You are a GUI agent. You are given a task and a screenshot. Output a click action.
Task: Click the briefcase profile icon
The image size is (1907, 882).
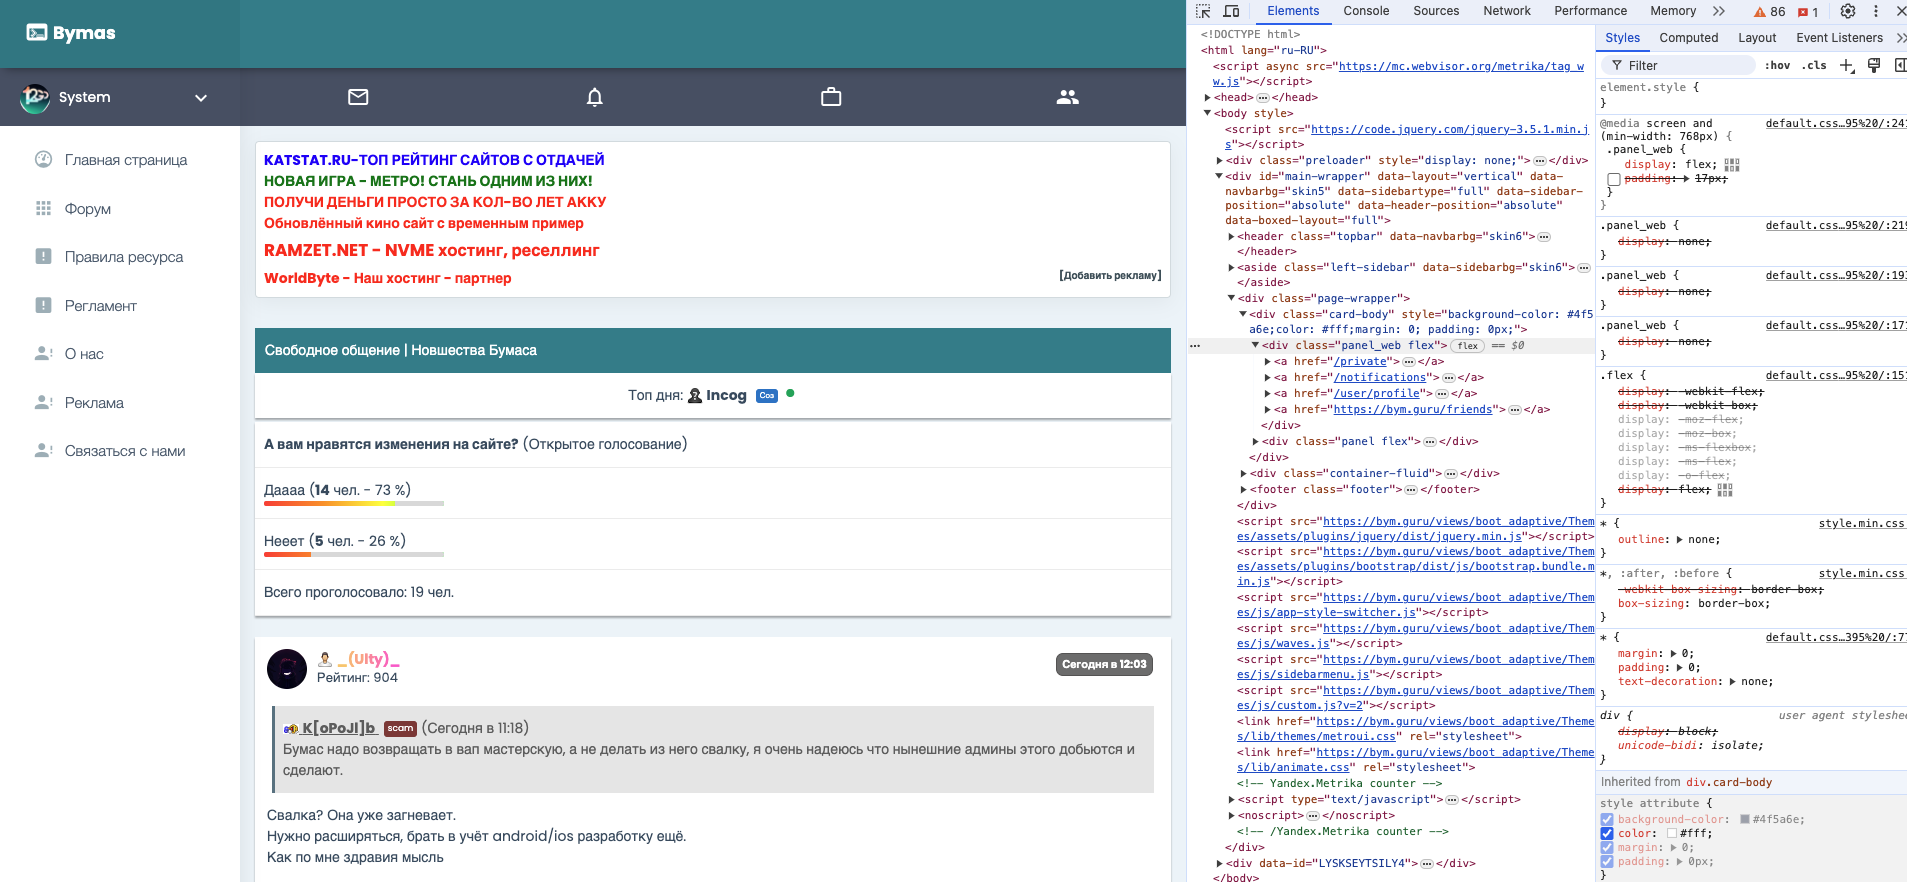pyautogui.click(x=831, y=97)
